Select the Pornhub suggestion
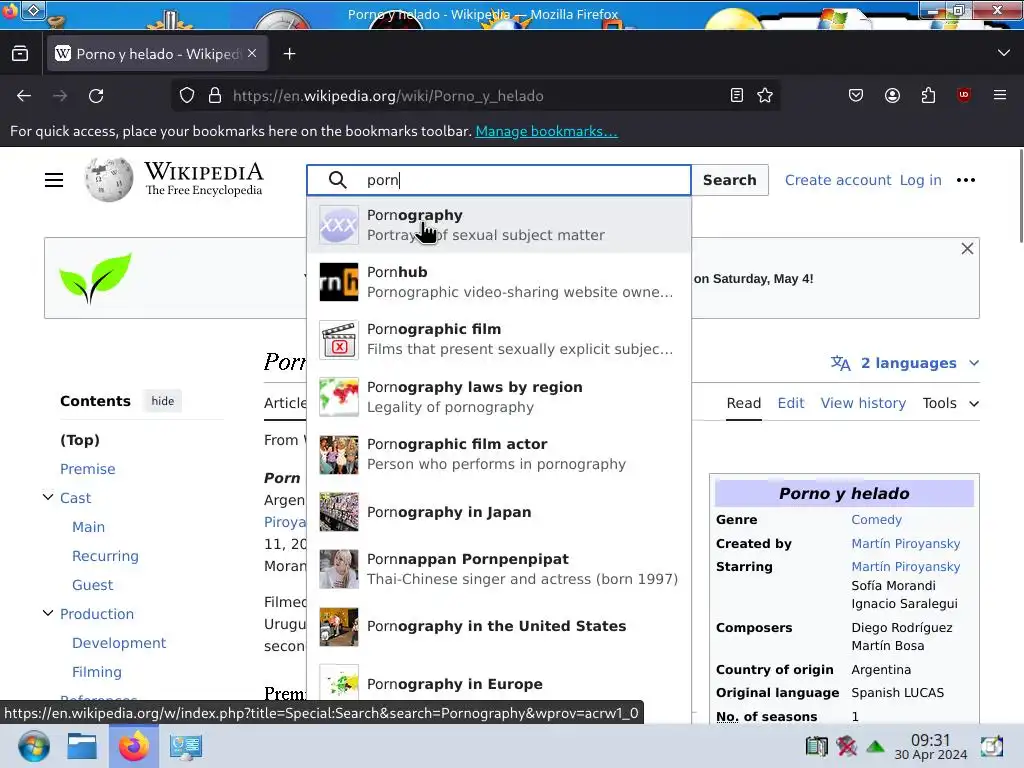The height and width of the screenshot is (768, 1024). click(499, 281)
